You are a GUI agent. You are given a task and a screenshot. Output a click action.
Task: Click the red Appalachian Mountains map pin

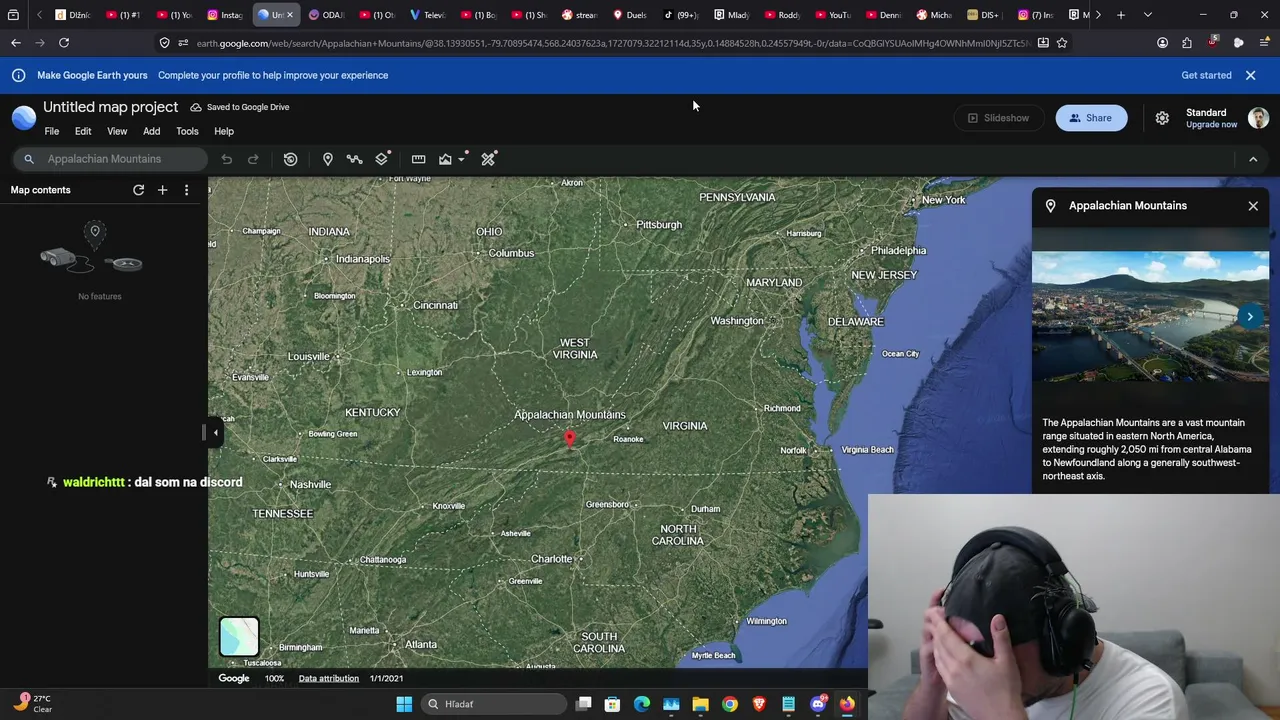coord(570,439)
